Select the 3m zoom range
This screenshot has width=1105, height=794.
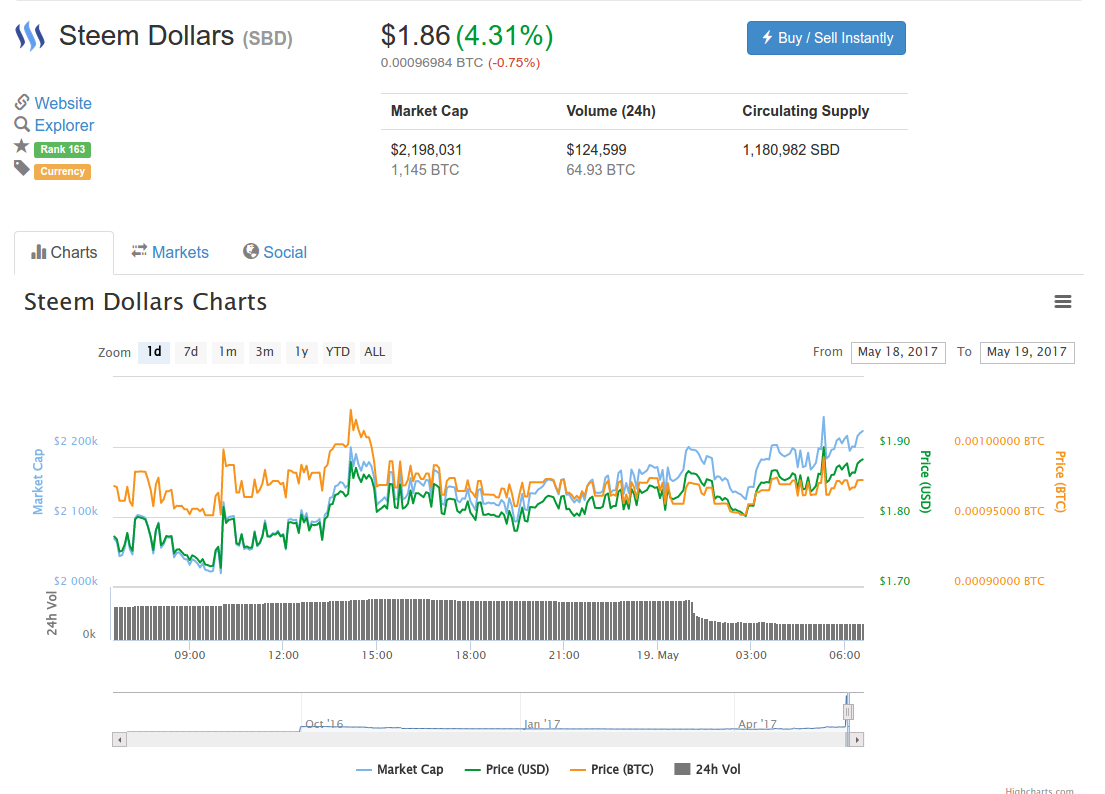264,352
